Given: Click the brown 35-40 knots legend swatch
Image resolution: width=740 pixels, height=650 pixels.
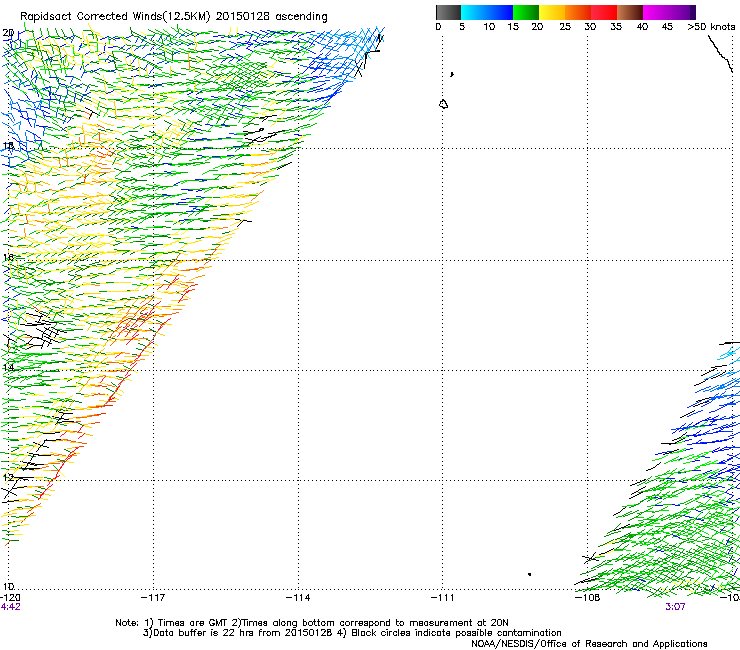Looking at the screenshot, I should point(630,12).
